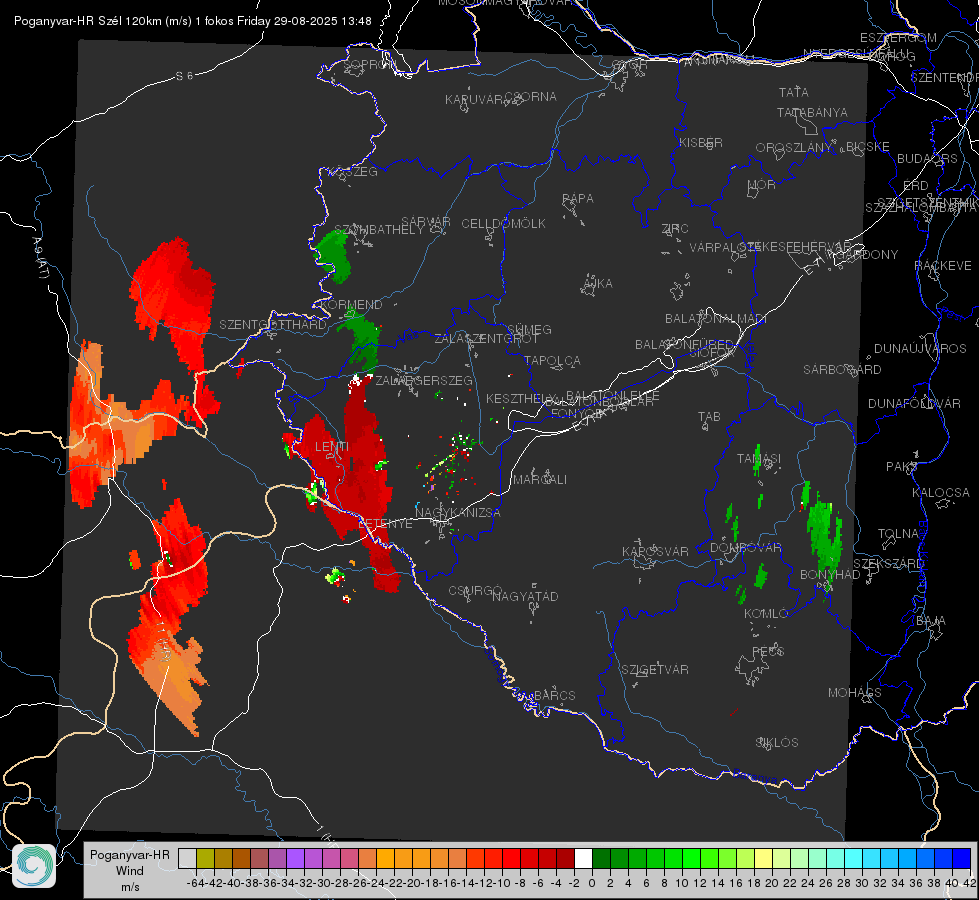This screenshot has width=979, height=900.
Task: Click the dark blue 40–42 legend swatch
Action: (962, 859)
